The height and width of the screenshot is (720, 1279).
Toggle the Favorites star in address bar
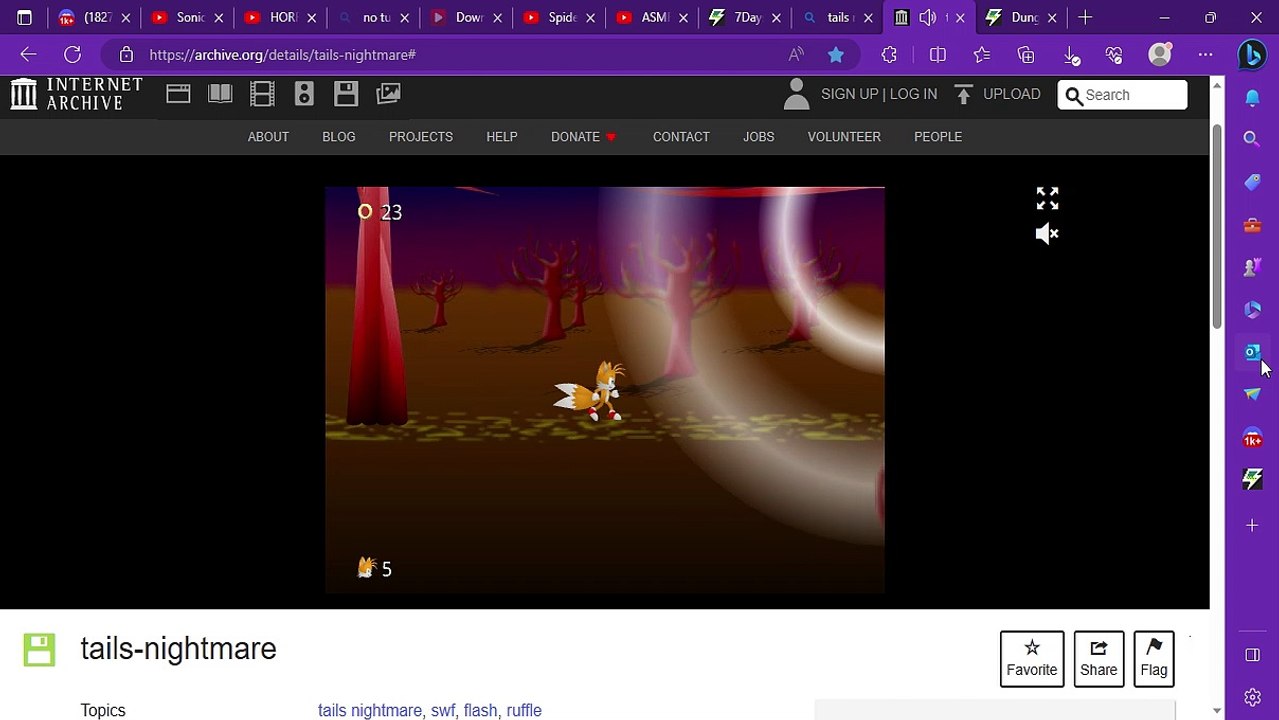[x=836, y=55]
